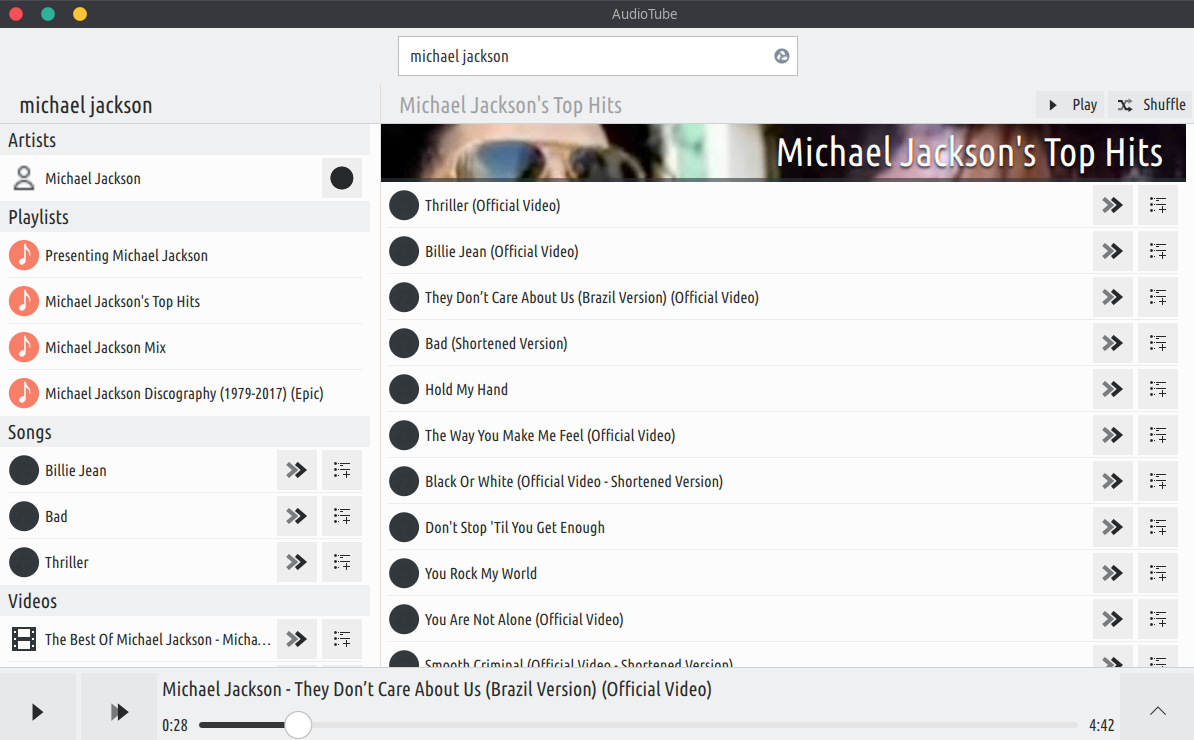Image resolution: width=1194 pixels, height=740 pixels.
Task: Append the song "Bad" from sidebar to queue
Action: click(296, 516)
